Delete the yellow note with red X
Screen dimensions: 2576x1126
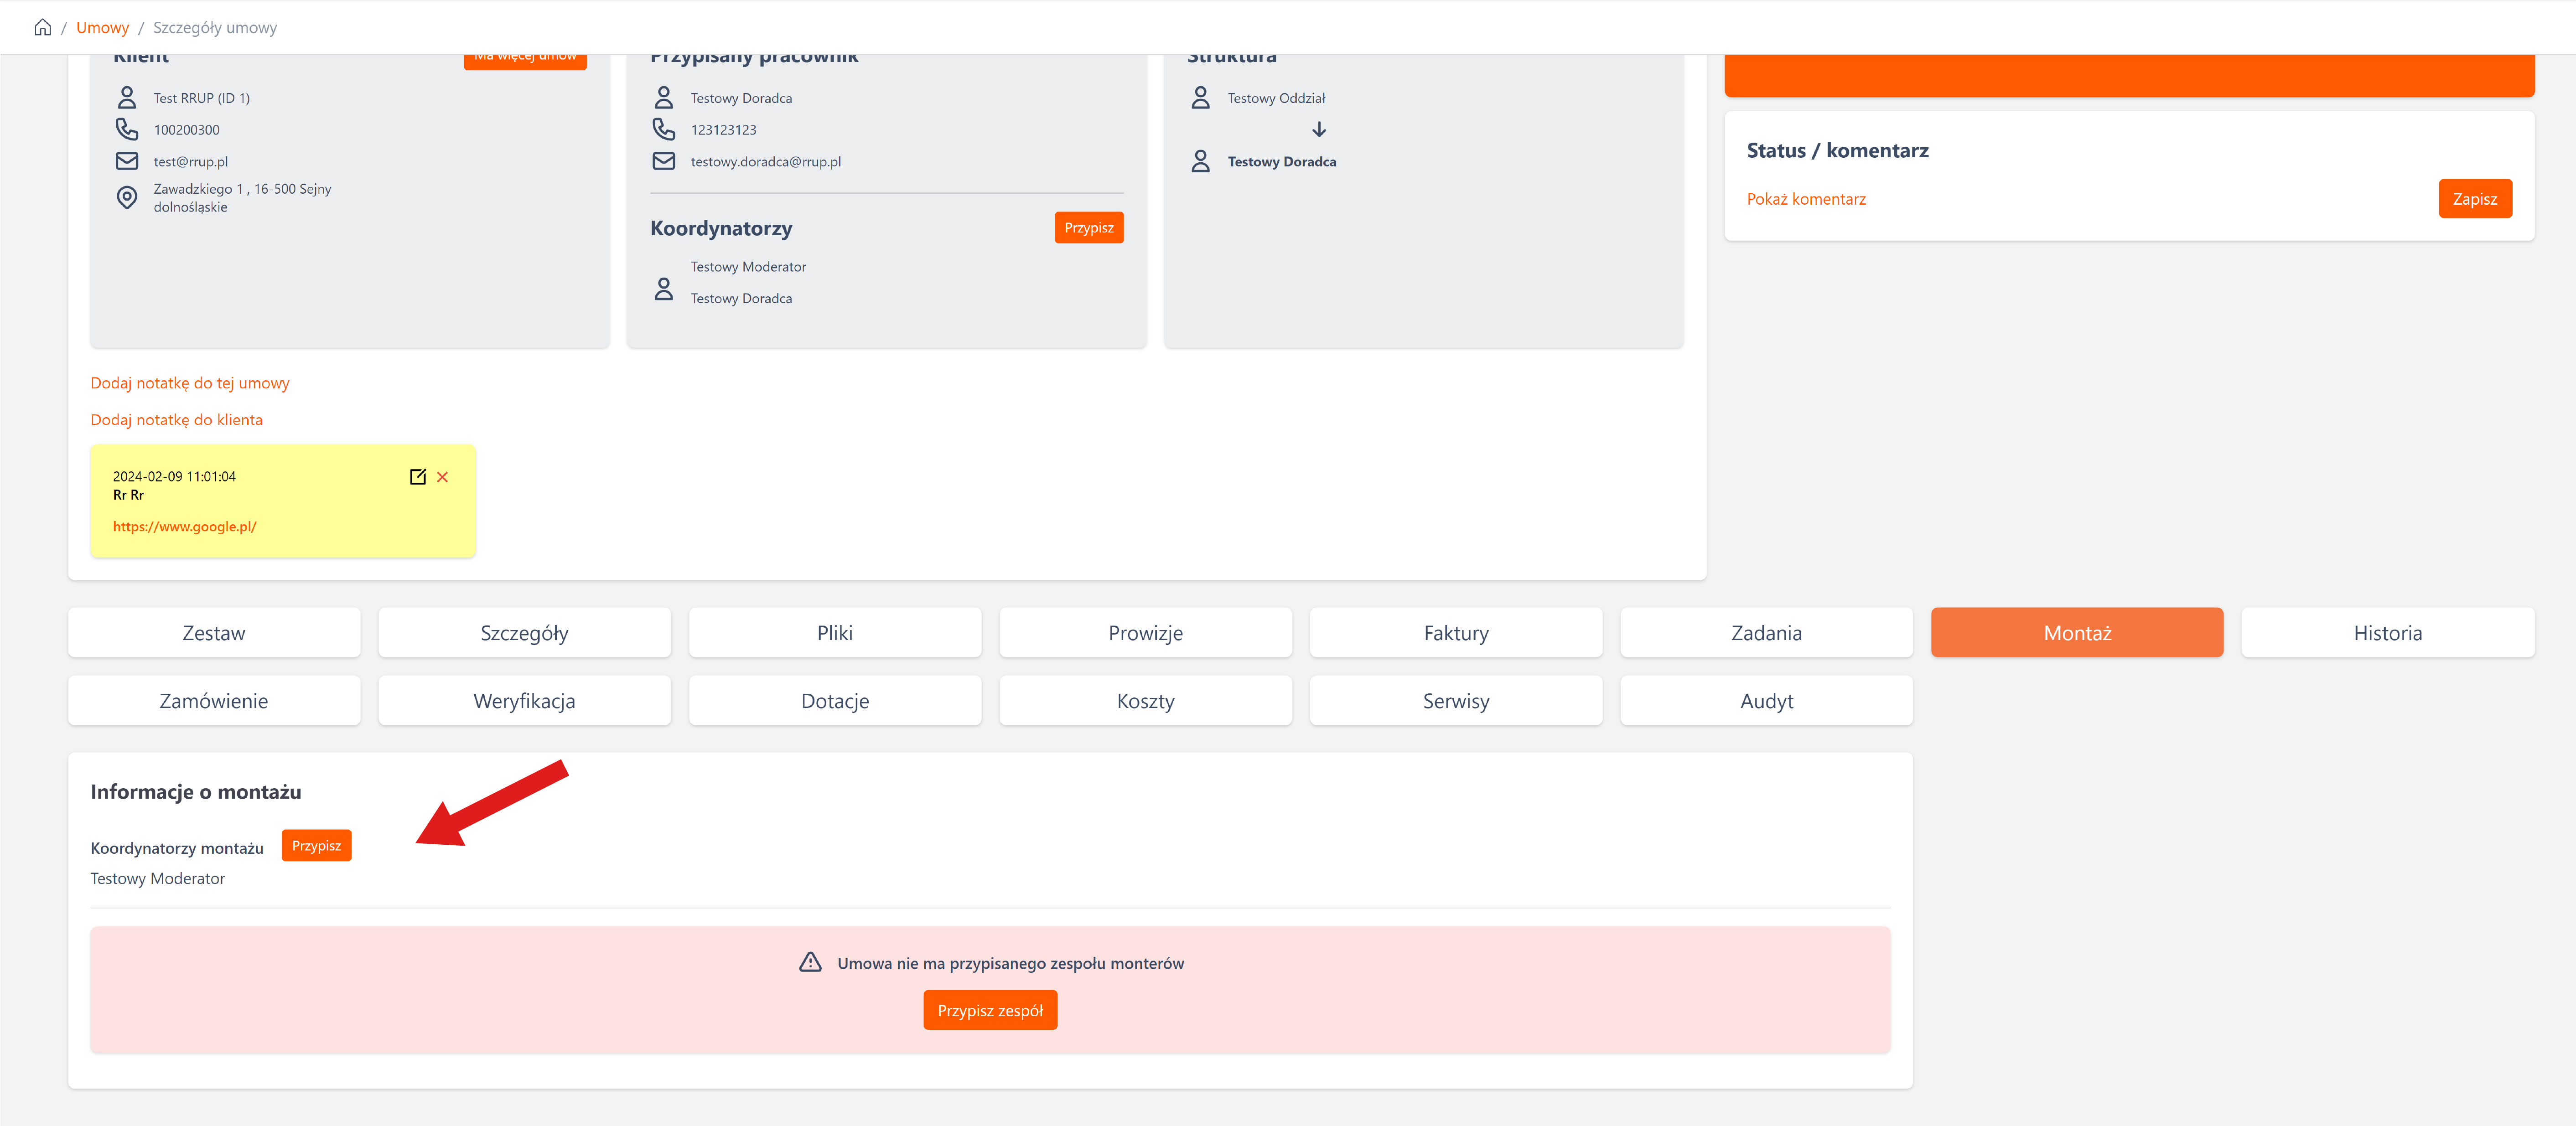point(442,477)
